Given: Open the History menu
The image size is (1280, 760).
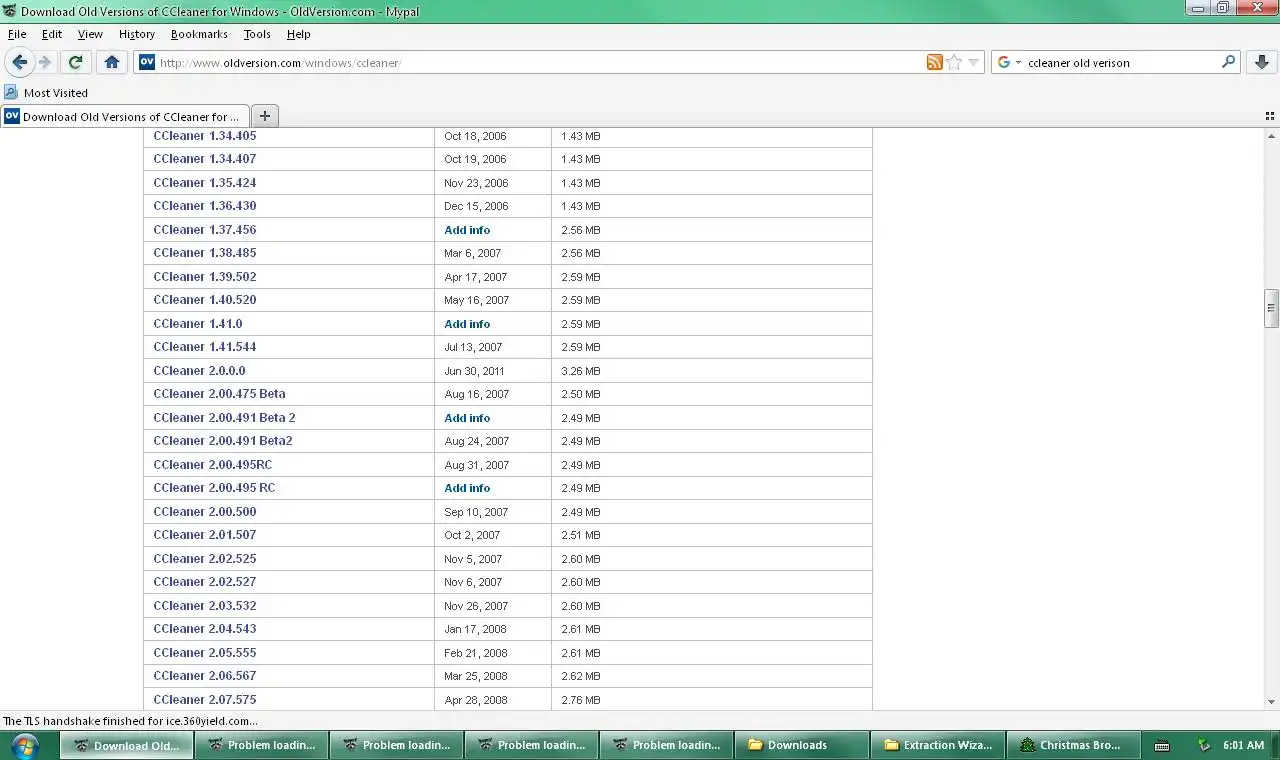Looking at the screenshot, I should tap(137, 34).
